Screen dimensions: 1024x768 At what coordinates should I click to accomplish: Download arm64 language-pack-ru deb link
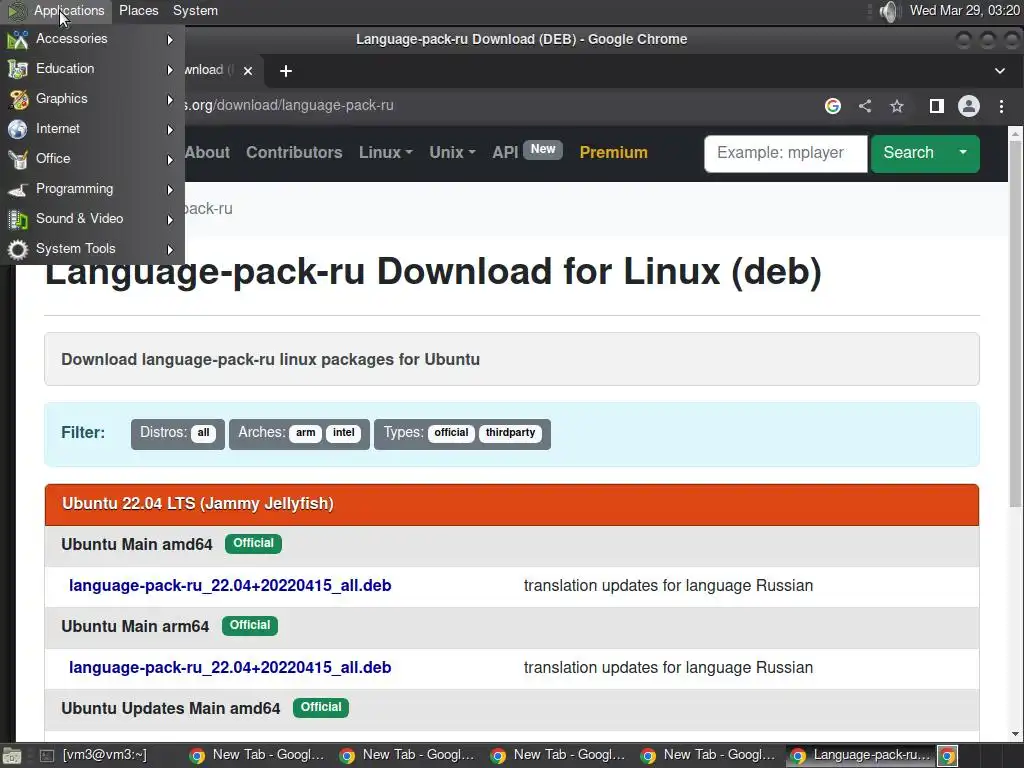[x=230, y=667]
